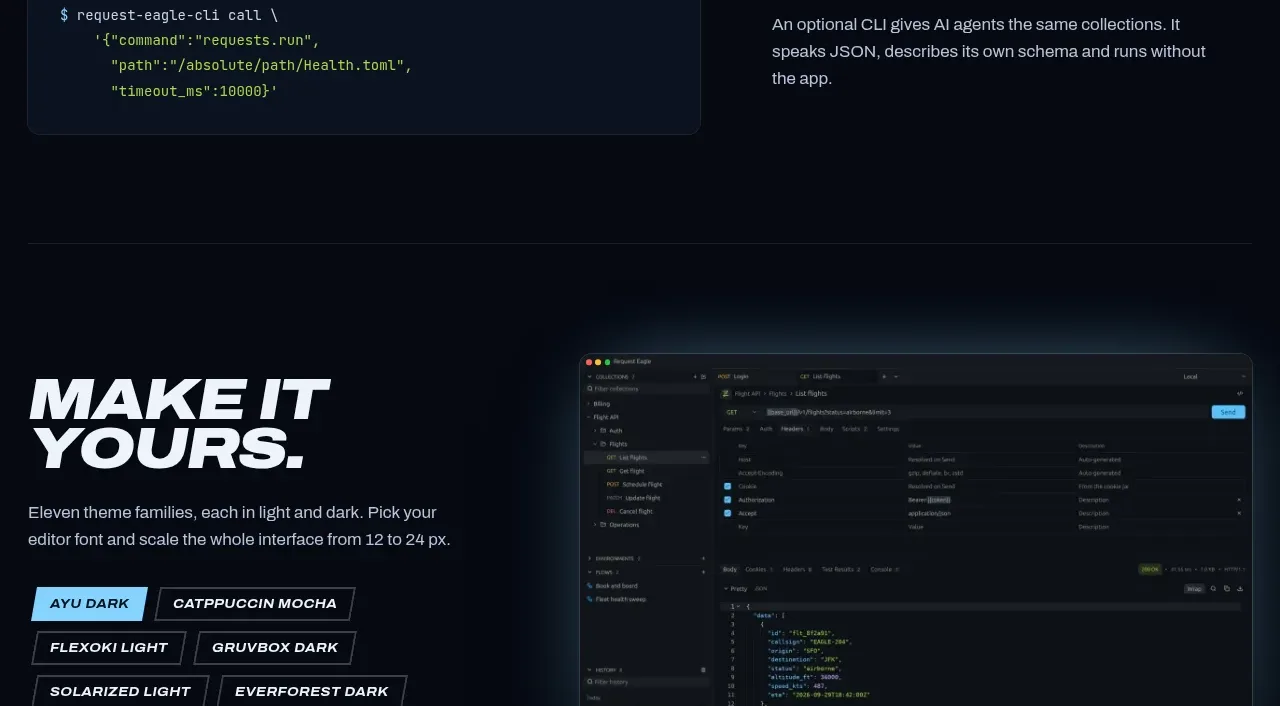Viewport: 1280px width, 706px height.
Task: Open the response Test Results tab
Action: coord(840,569)
